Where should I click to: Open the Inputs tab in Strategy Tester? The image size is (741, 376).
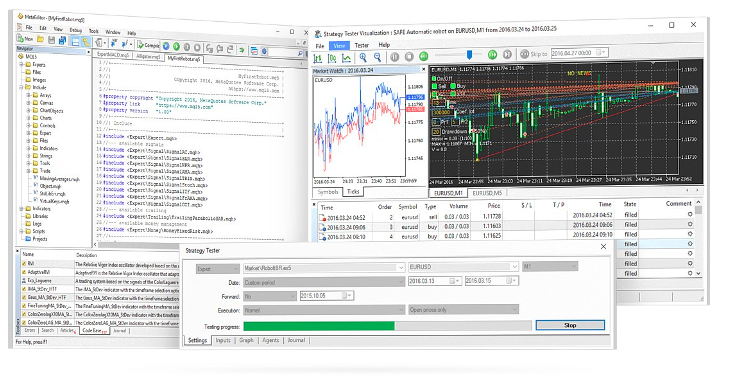[223, 340]
